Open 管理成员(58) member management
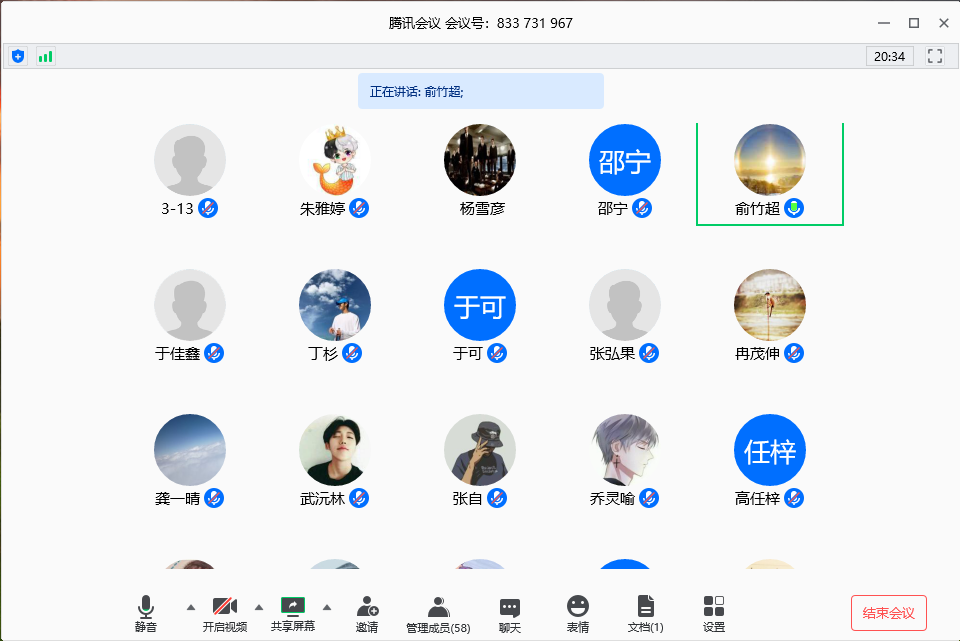This screenshot has width=960, height=641. click(x=438, y=612)
